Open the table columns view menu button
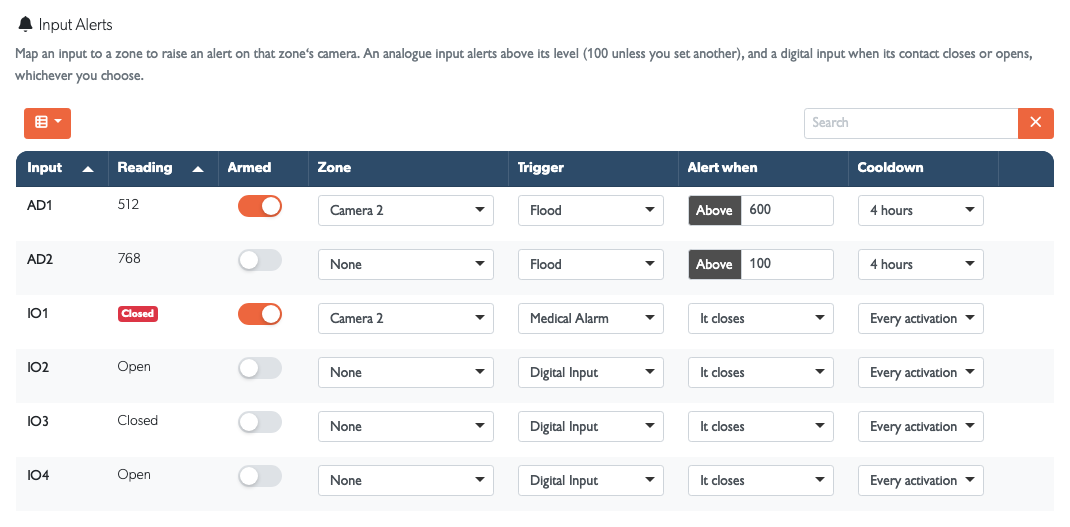Viewport: 1070px width, 527px height. tap(47, 123)
